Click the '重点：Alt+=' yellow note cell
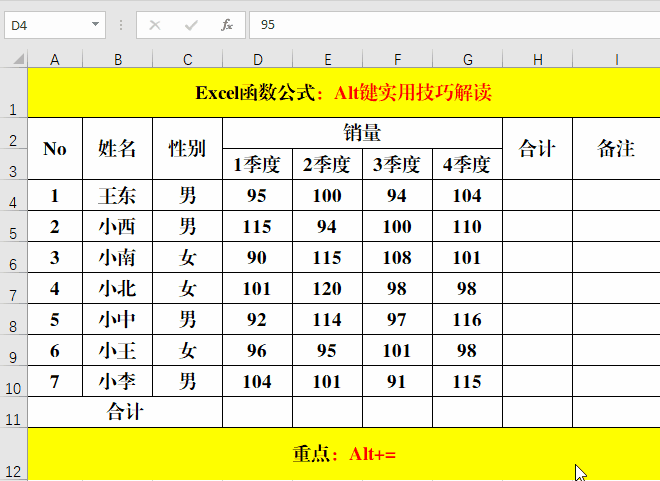Screen dimensions: 660x481 pos(343,454)
